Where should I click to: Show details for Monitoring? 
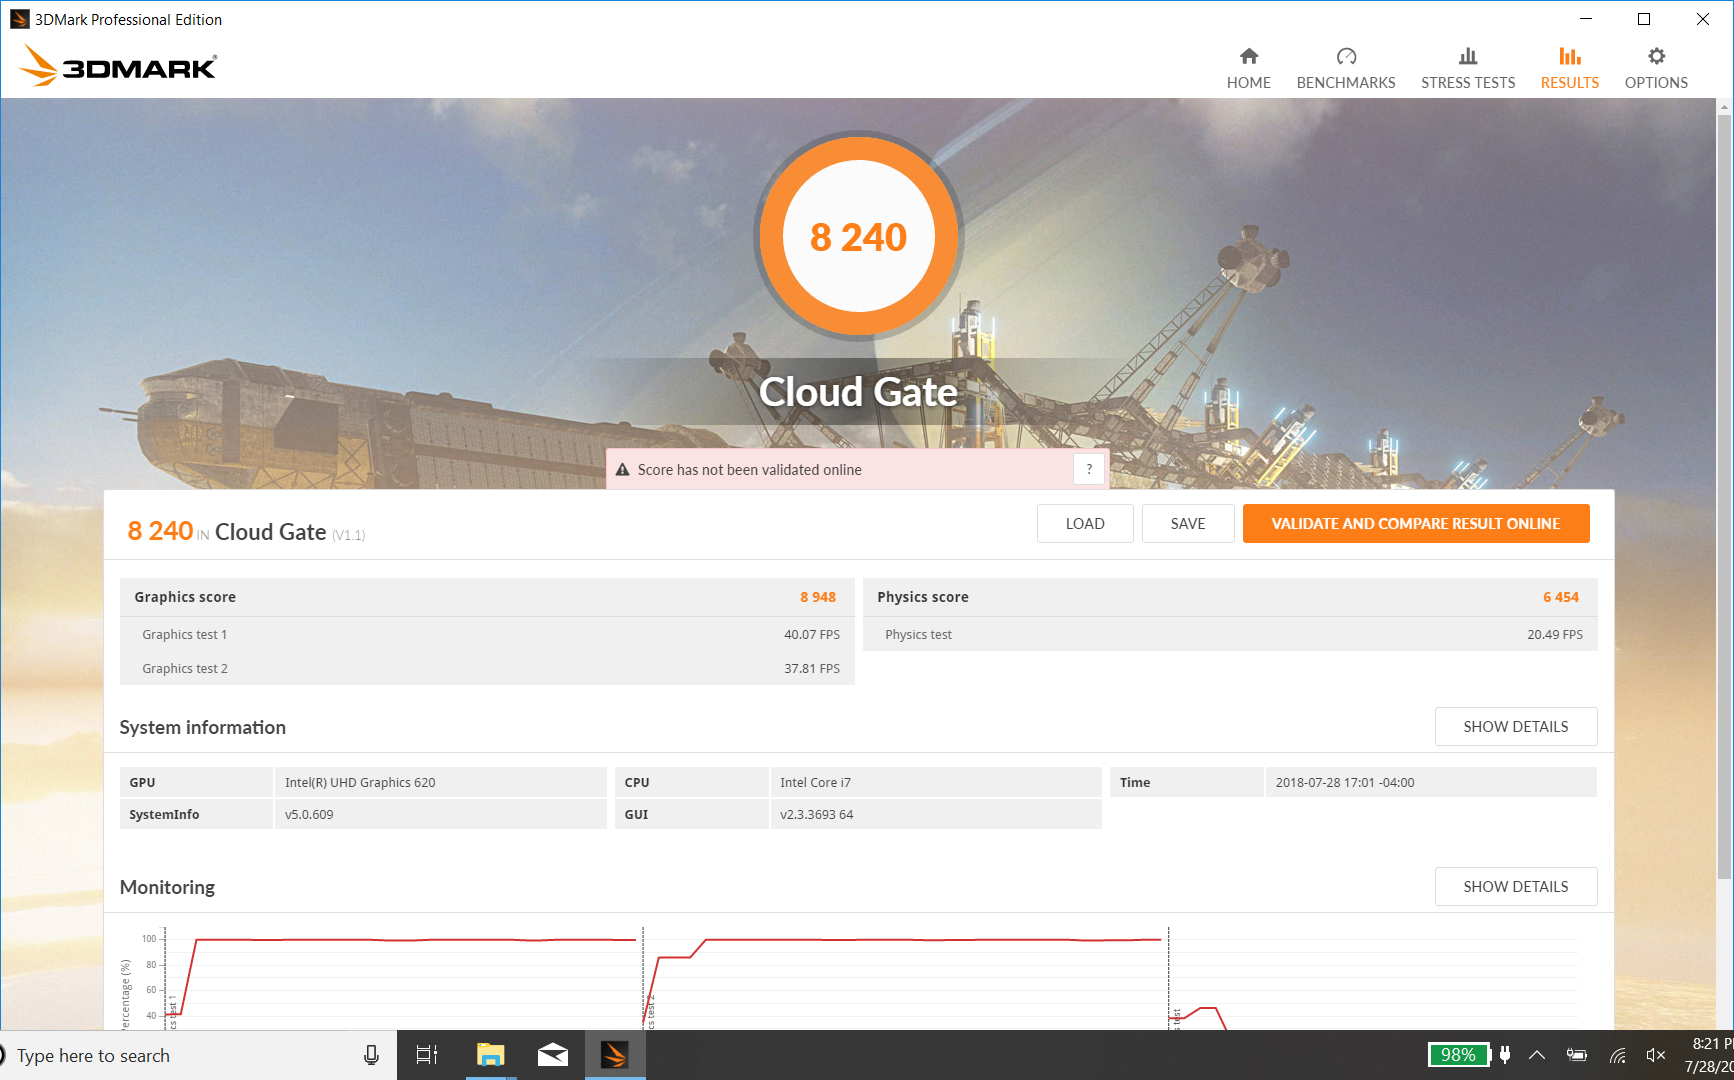pos(1516,887)
